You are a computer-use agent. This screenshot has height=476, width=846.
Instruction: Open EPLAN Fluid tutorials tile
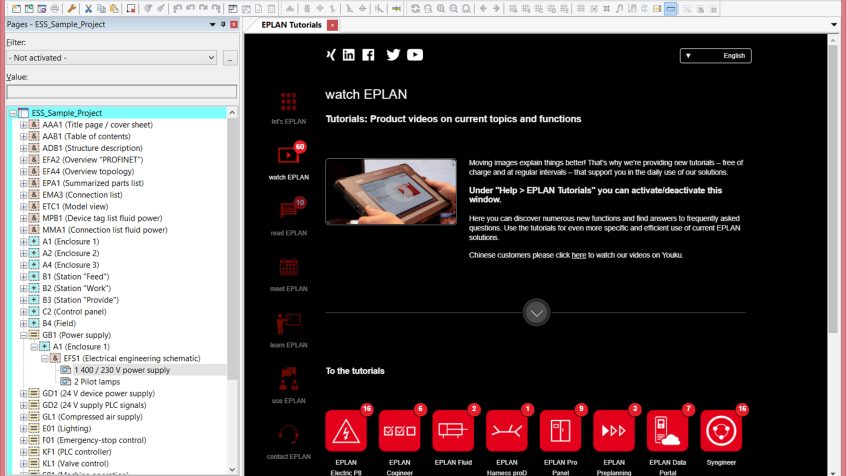coord(453,430)
